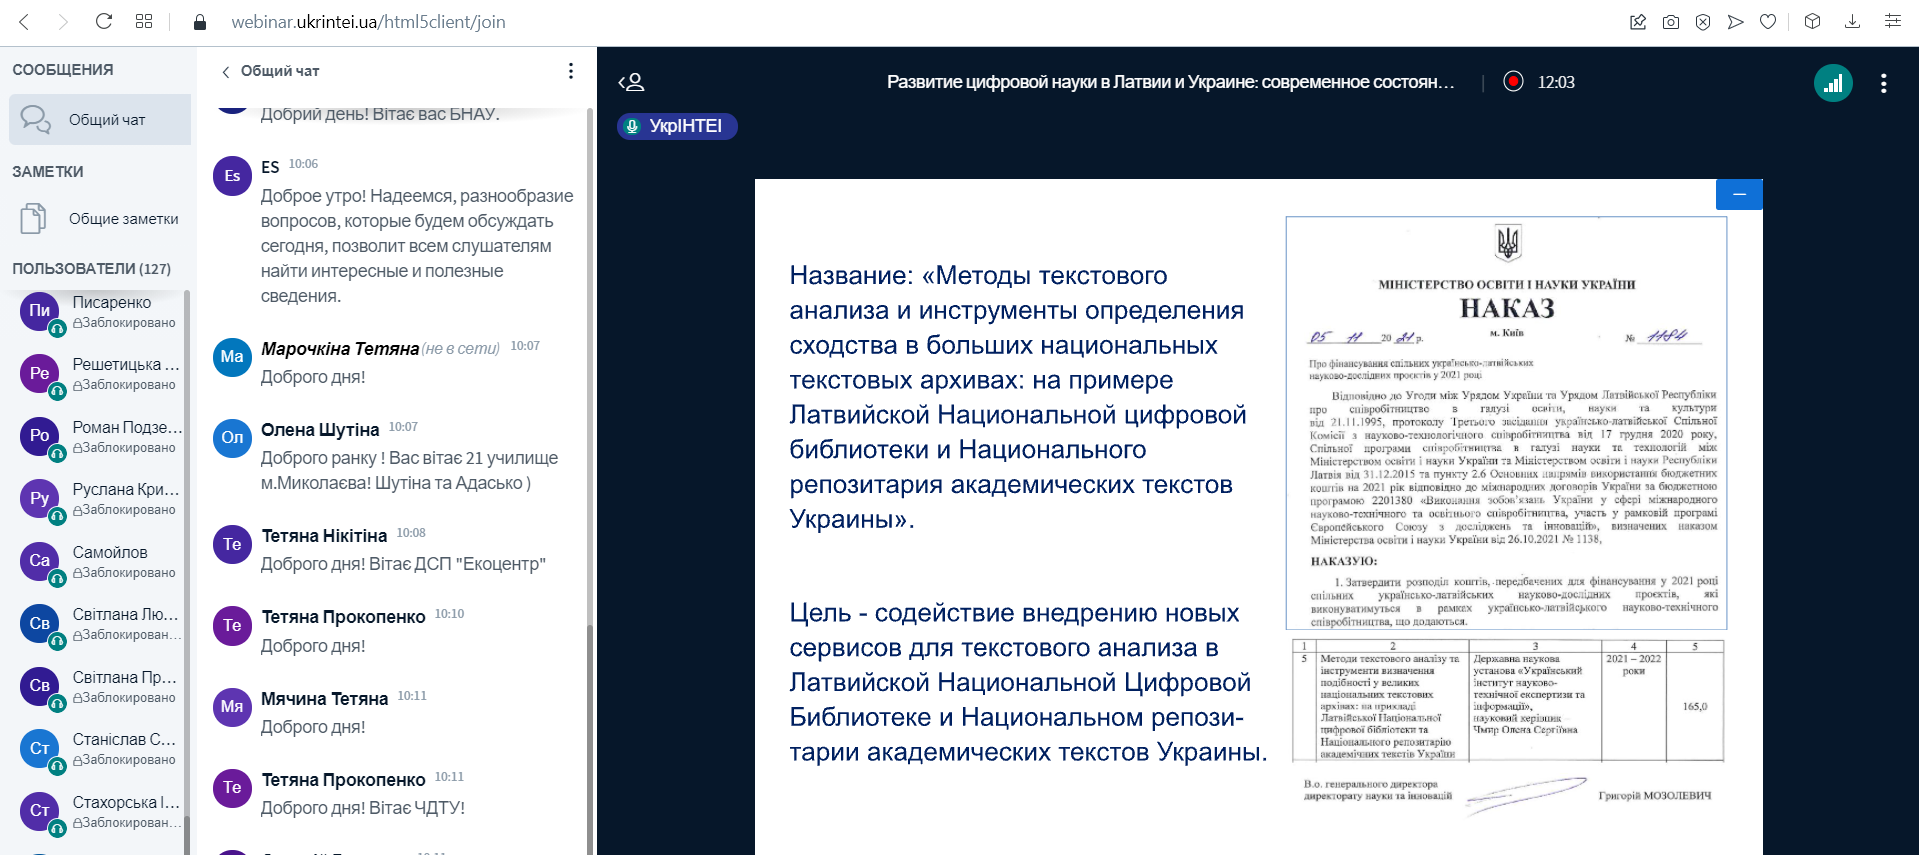
Task: Open Общие заметки shared notes
Action: tap(100, 218)
